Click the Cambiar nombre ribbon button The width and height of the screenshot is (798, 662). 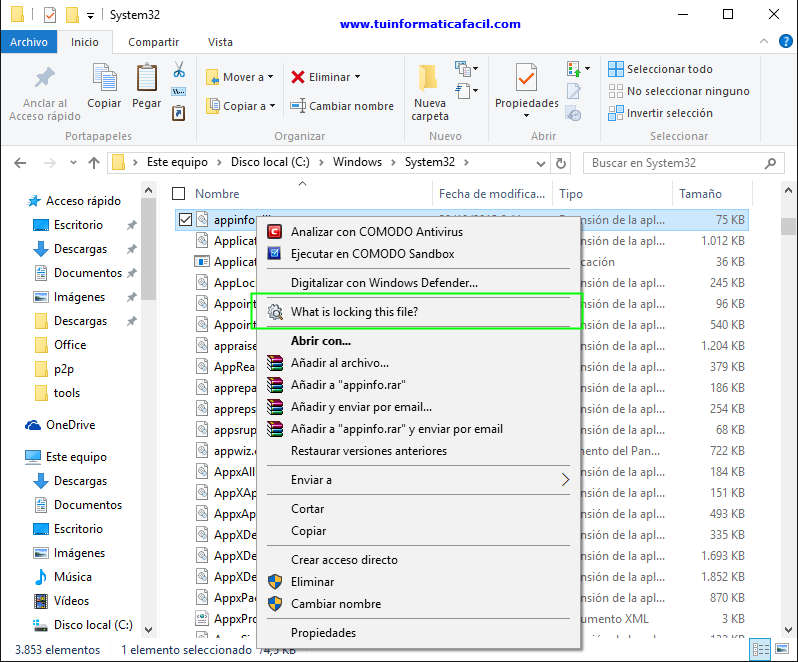tap(342, 106)
